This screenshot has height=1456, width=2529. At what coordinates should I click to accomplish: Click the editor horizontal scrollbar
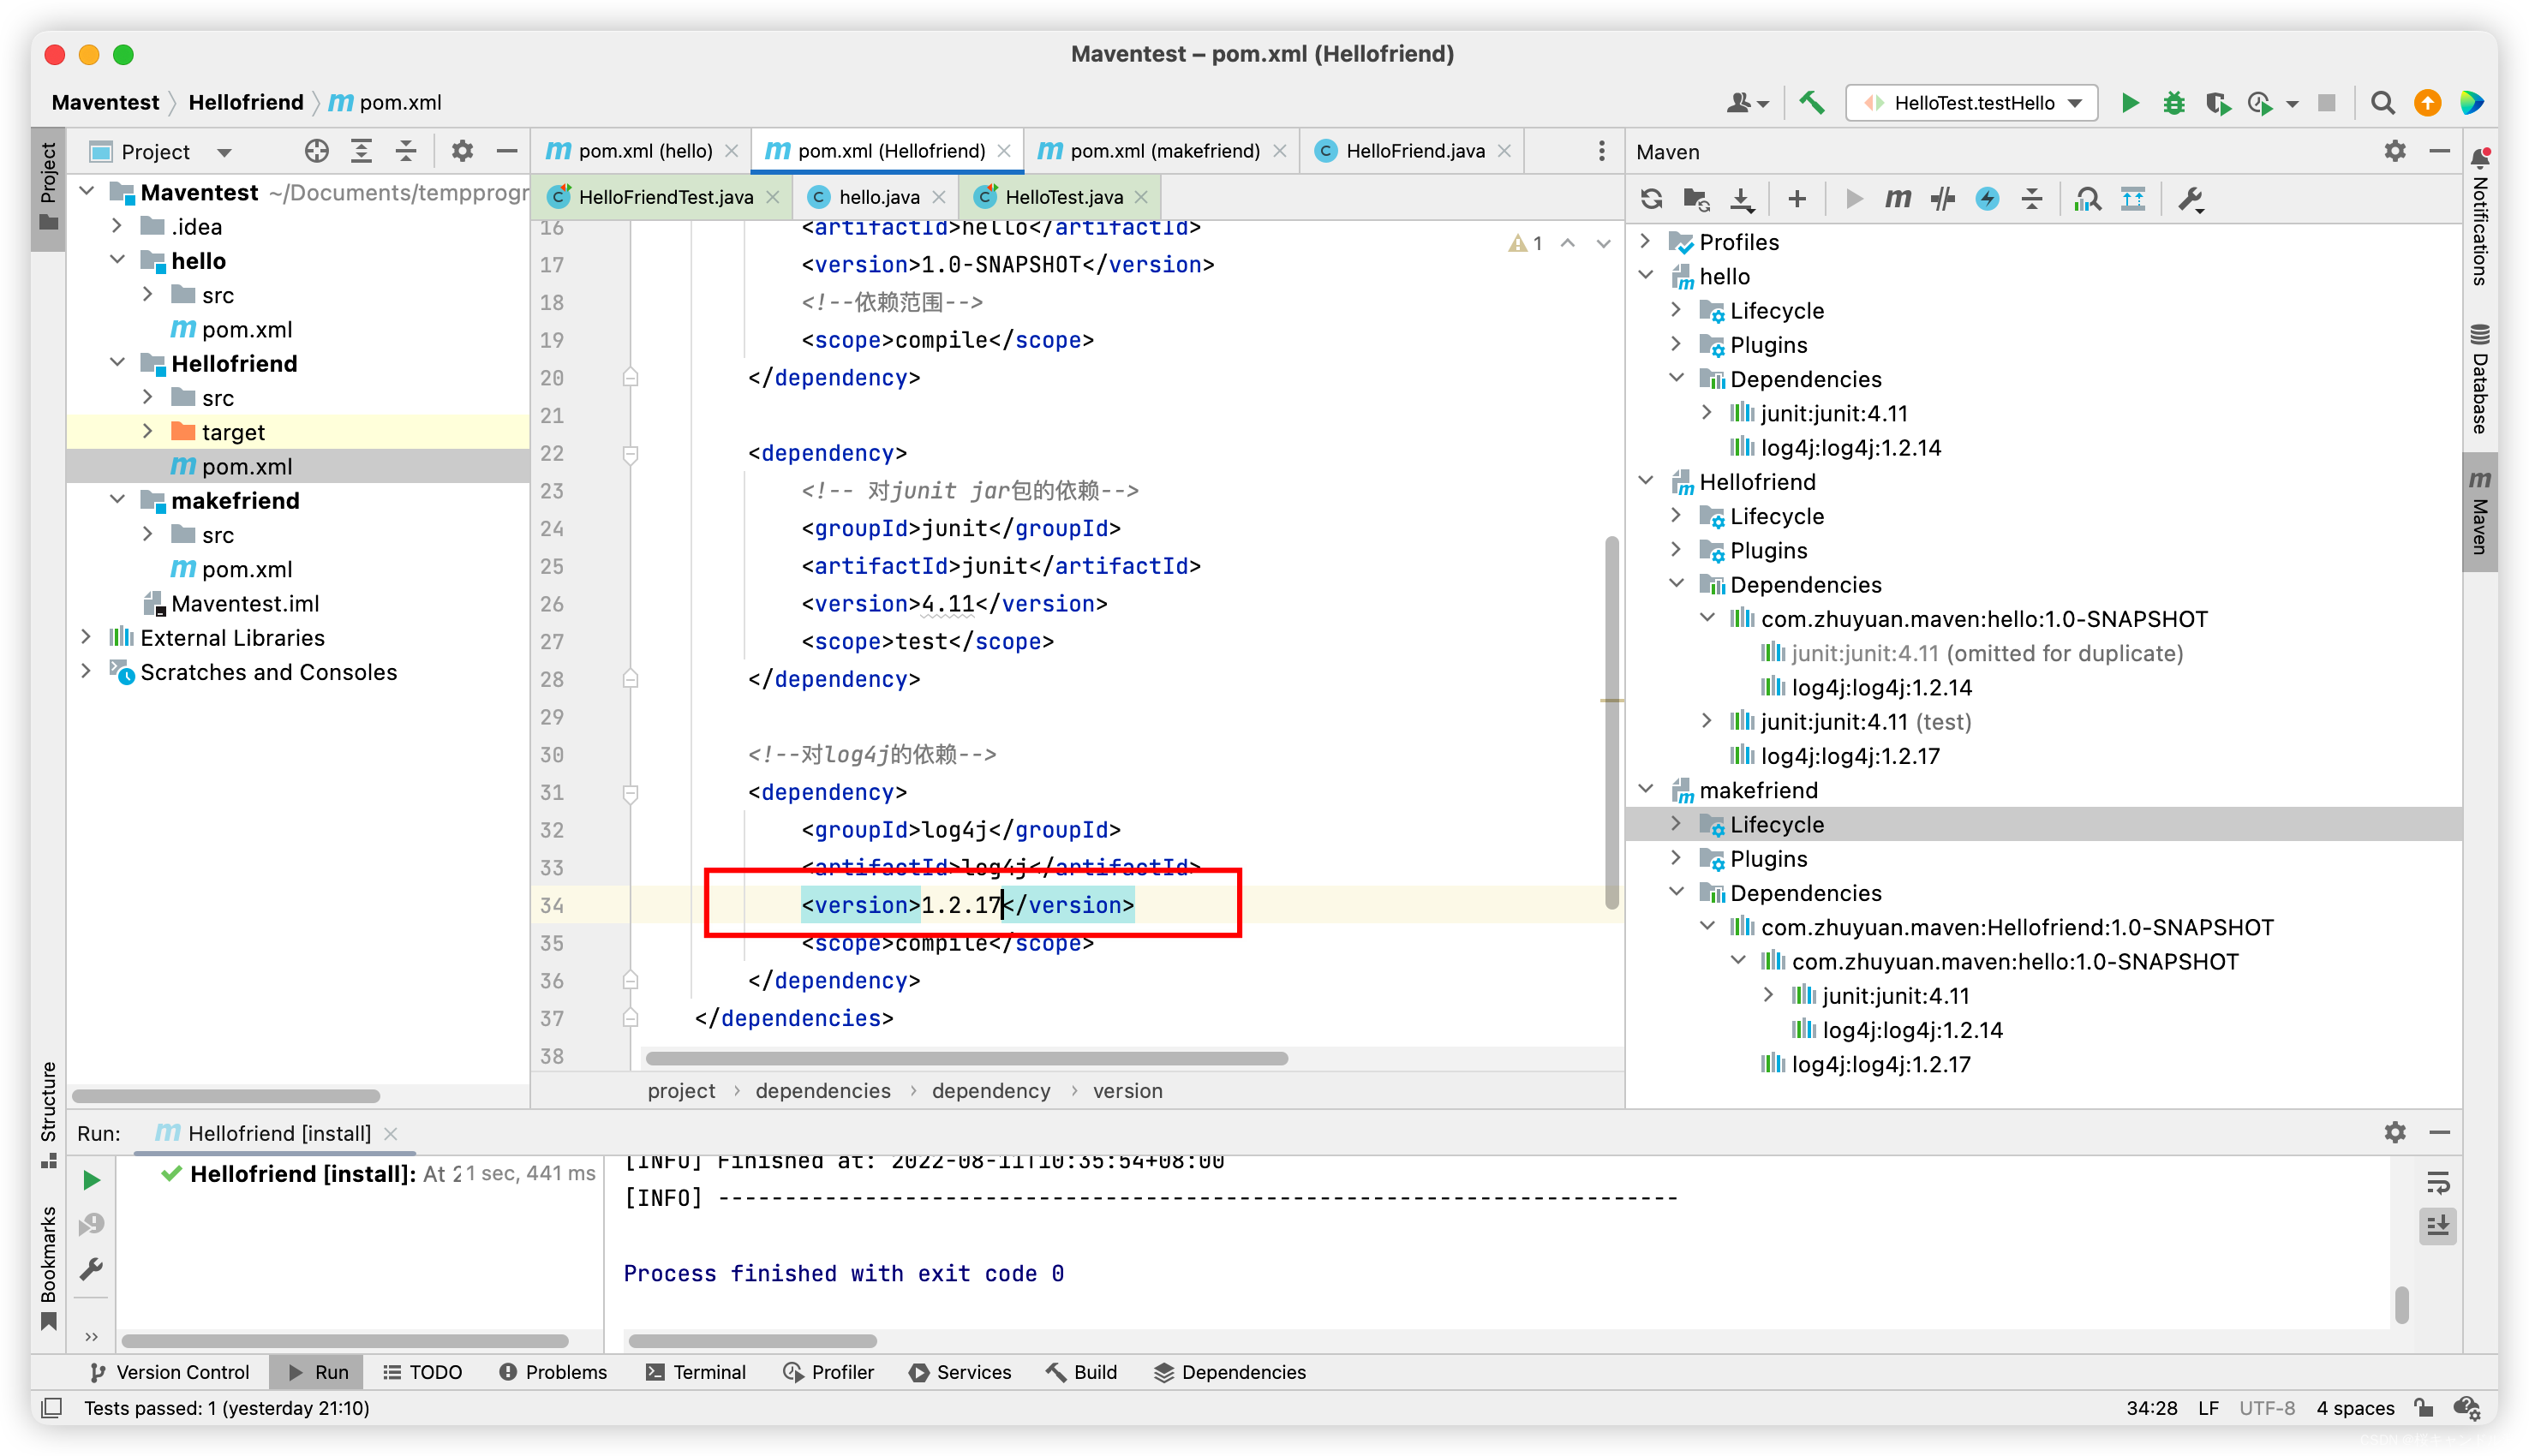(x=966, y=1057)
